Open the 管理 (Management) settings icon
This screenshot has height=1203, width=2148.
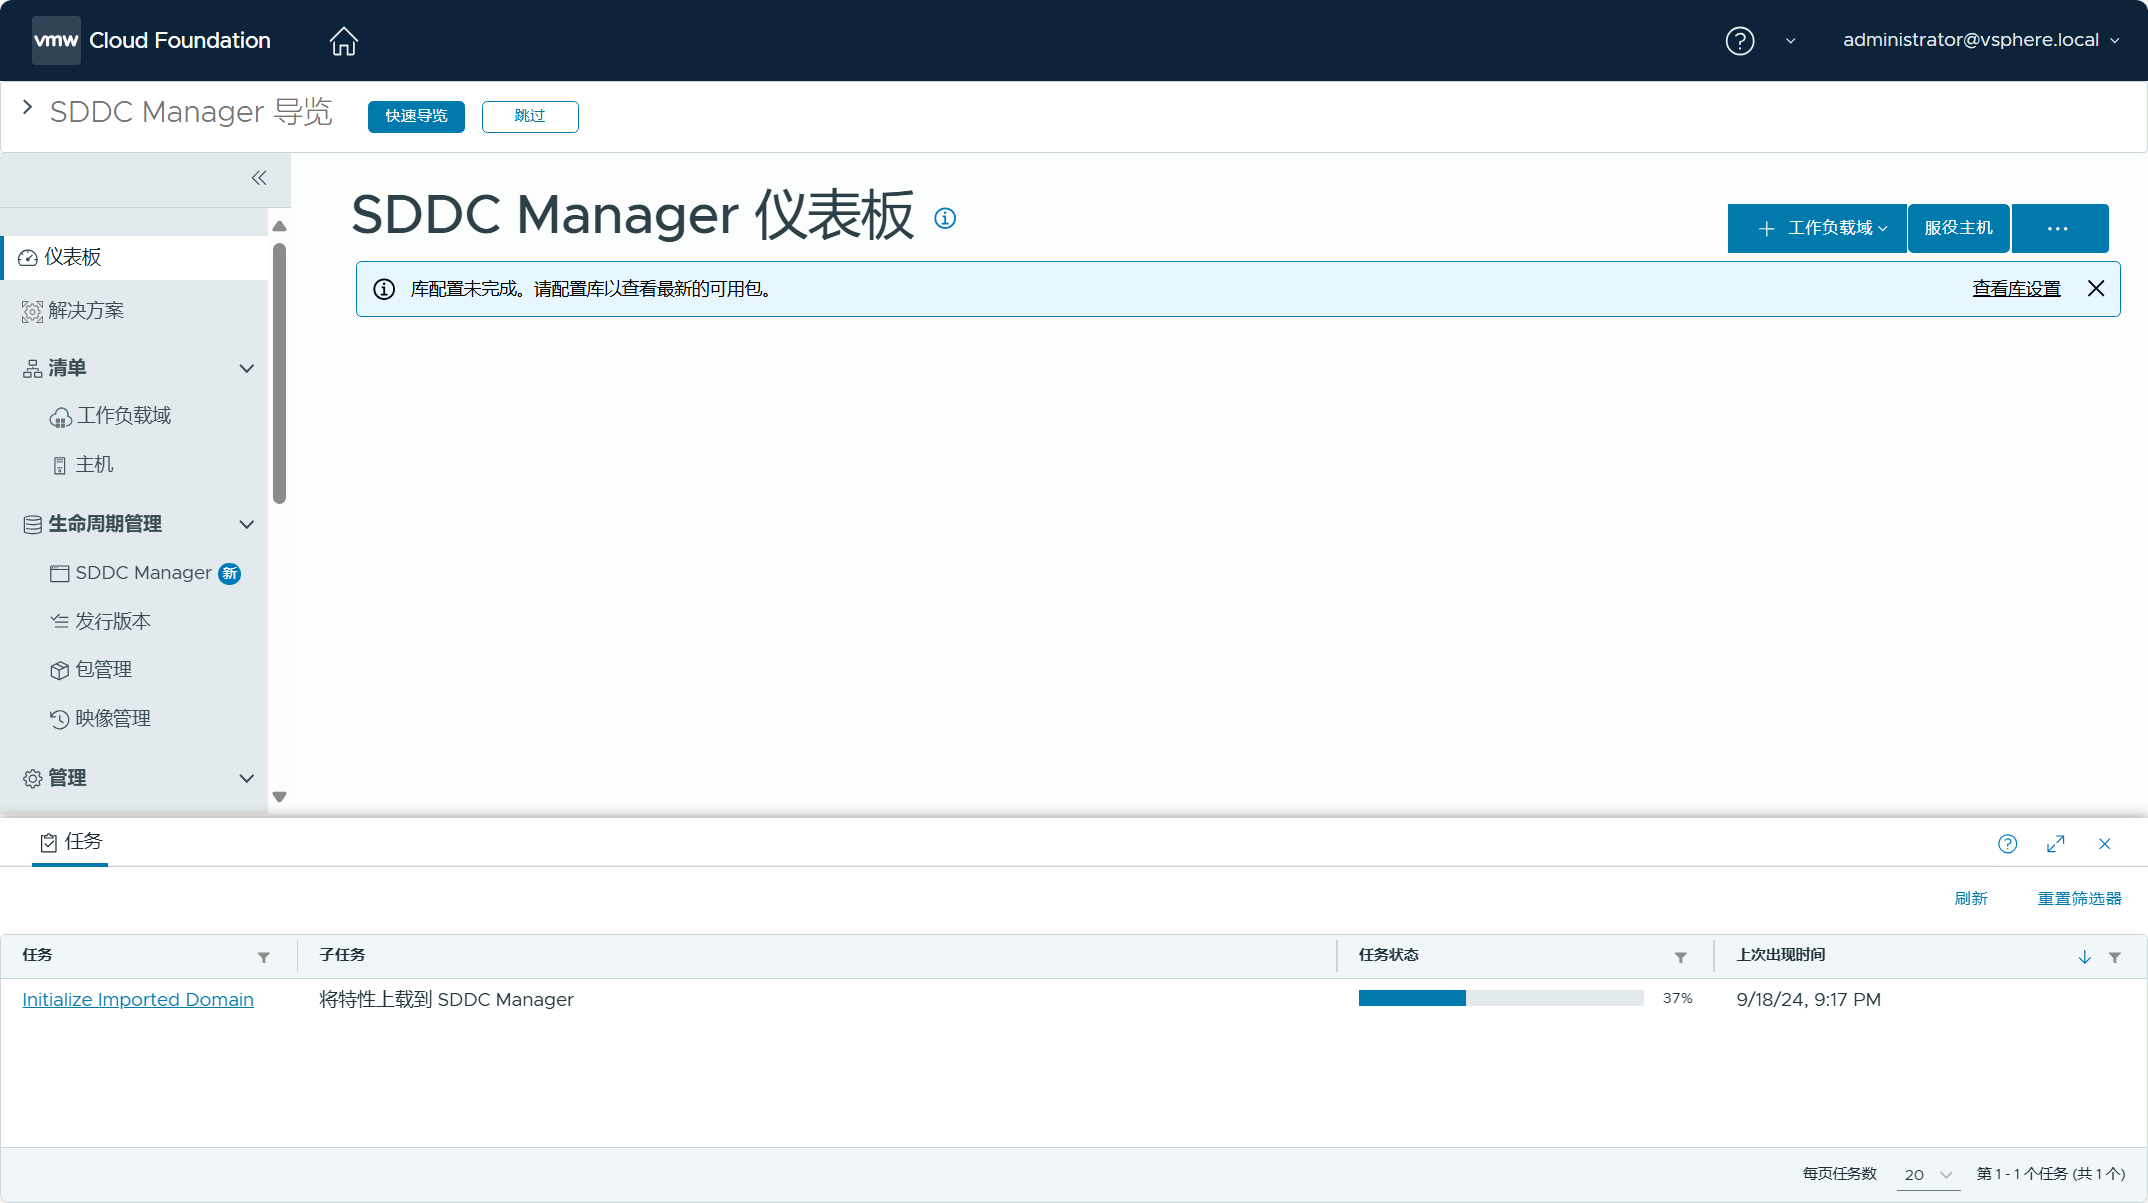pos(32,778)
